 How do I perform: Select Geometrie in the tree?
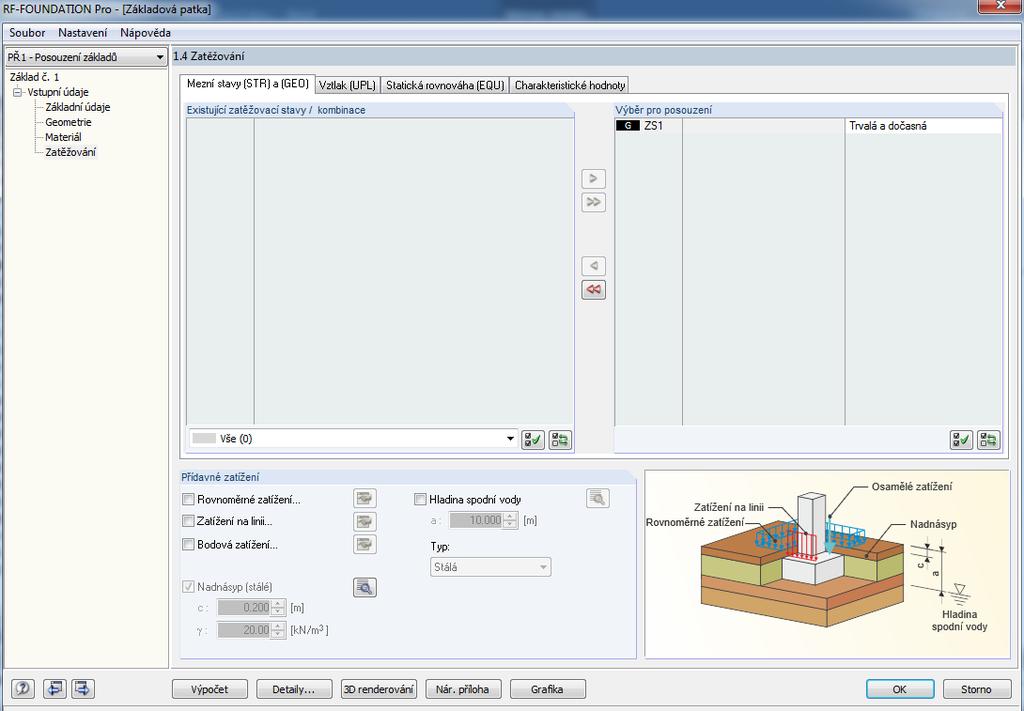(69, 122)
